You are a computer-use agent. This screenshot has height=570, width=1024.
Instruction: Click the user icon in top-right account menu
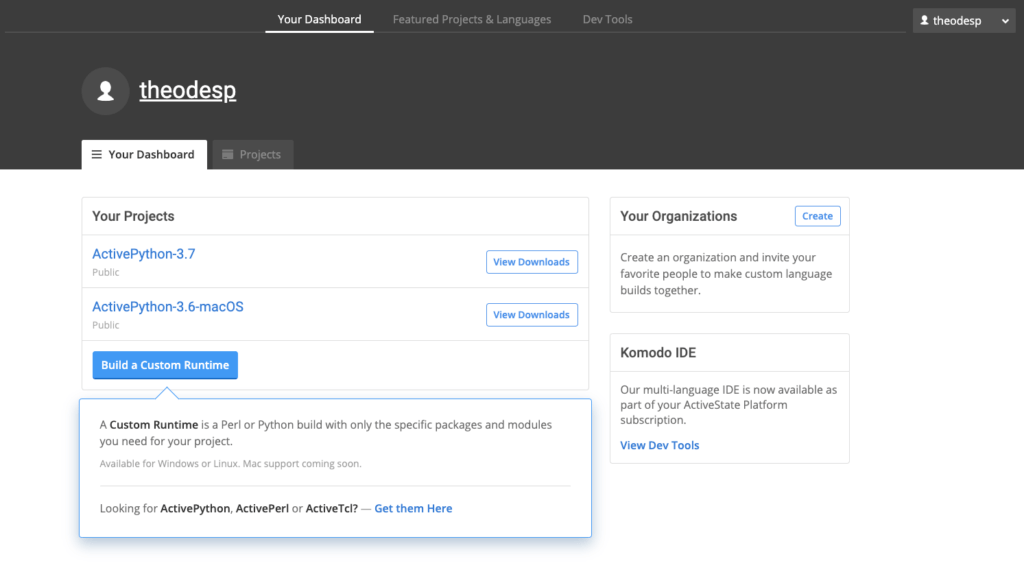pyautogui.click(x=924, y=20)
